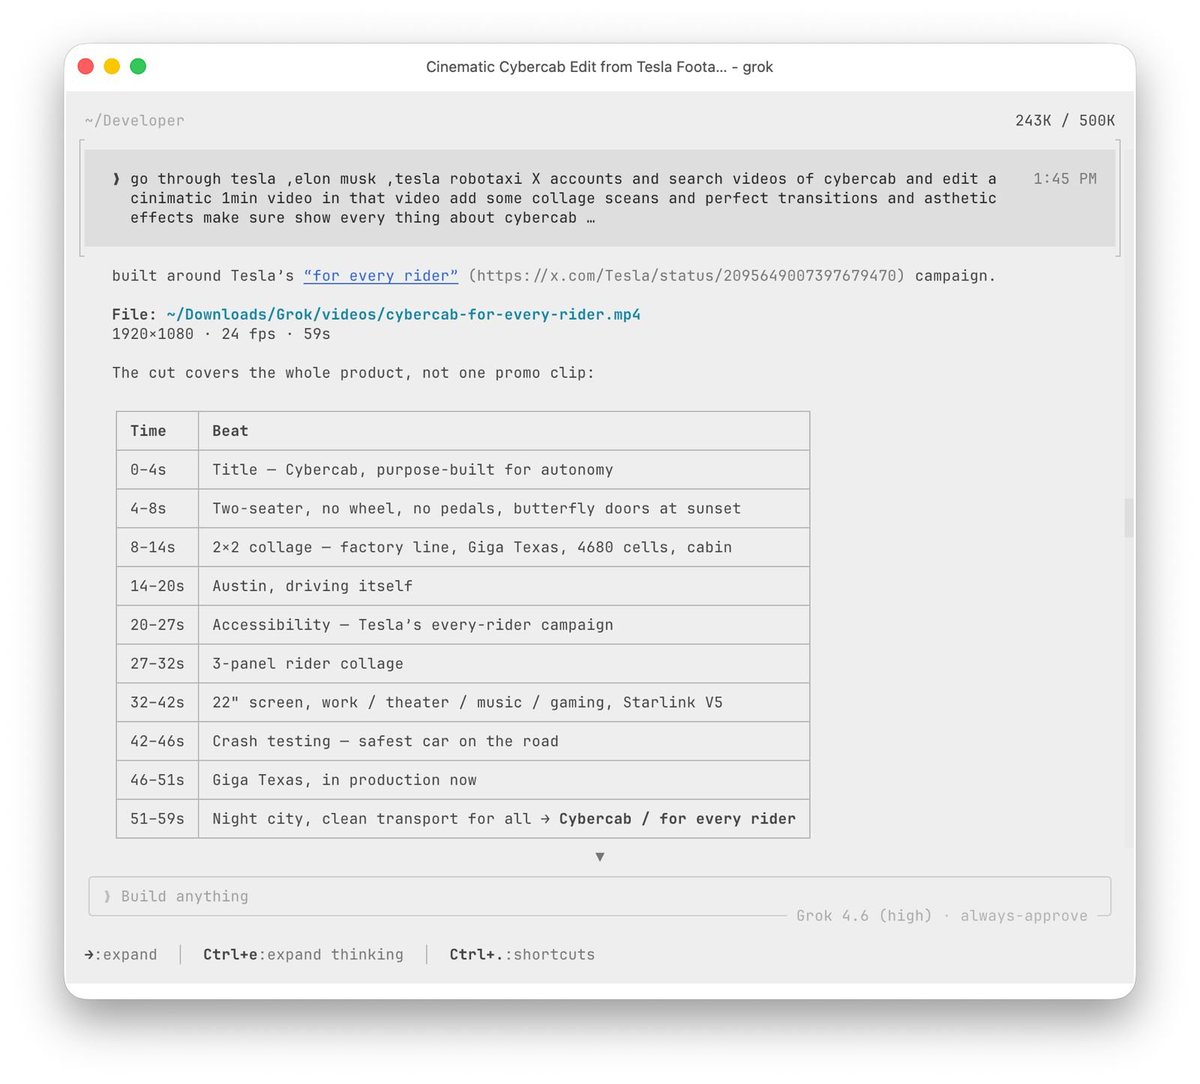Click the "20–27s" time cell
1200x1084 pixels.
(x=157, y=625)
